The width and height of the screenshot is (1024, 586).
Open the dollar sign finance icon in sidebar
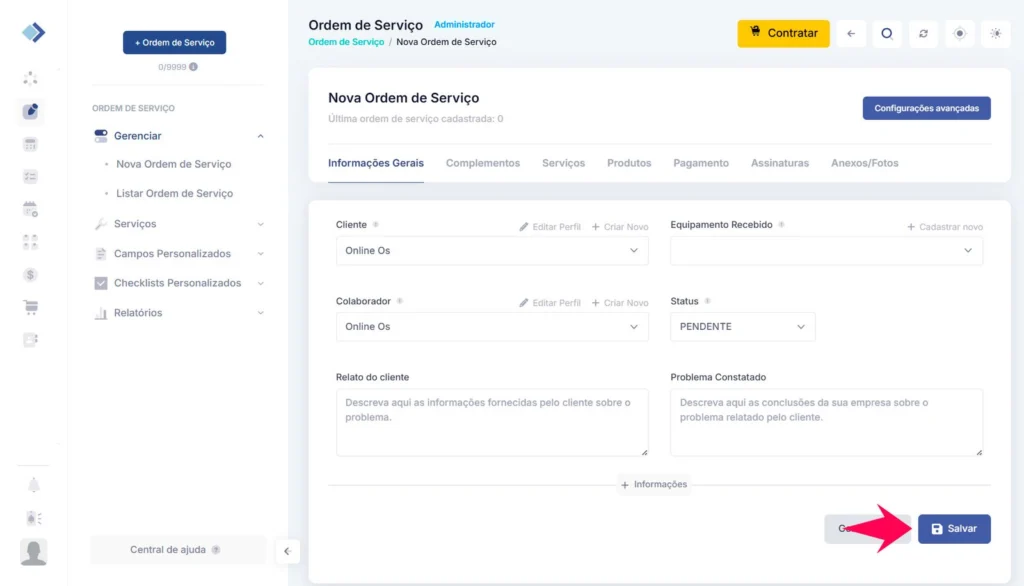(x=31, y=274)
